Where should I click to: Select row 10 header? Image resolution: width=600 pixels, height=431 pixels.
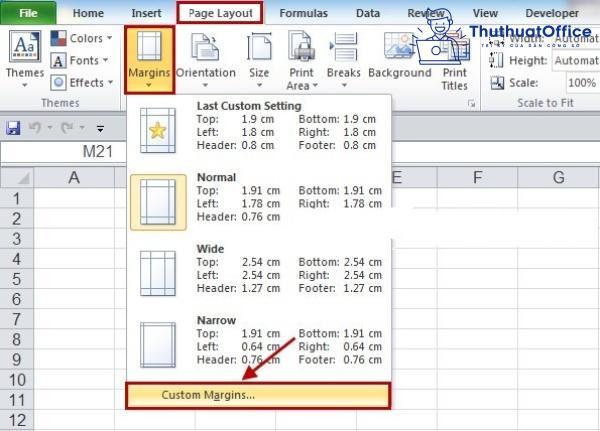click(x=16, y=380)
